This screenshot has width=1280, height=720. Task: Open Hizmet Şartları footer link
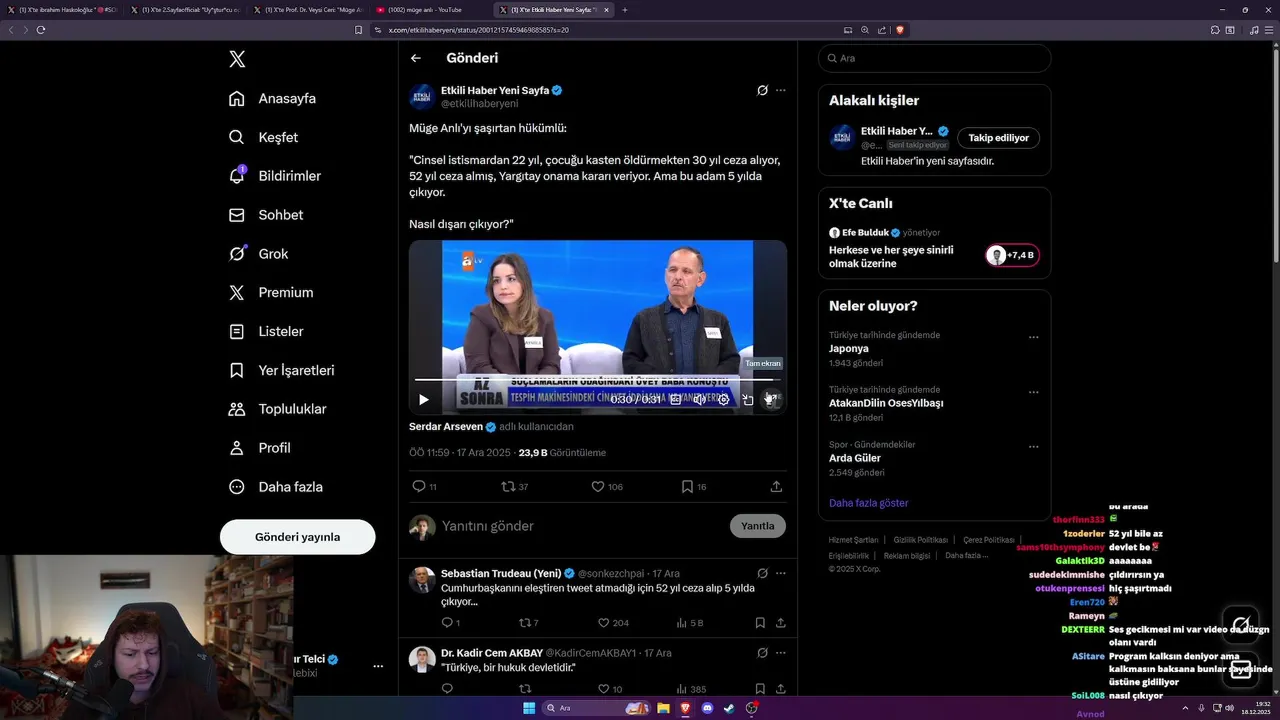pos(853,540)
